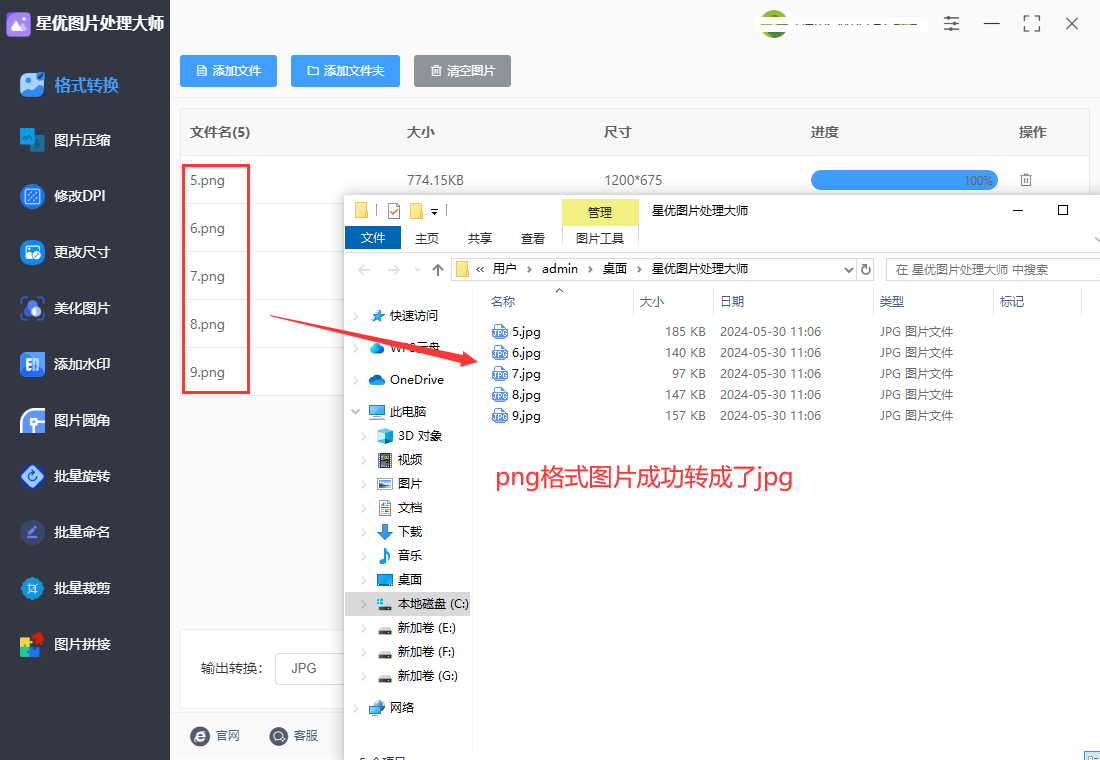Image resolution: width=1100 pixels, height=760 pixels.
Task: Expand the OneDrive tree node
Action: coord(356,380)
